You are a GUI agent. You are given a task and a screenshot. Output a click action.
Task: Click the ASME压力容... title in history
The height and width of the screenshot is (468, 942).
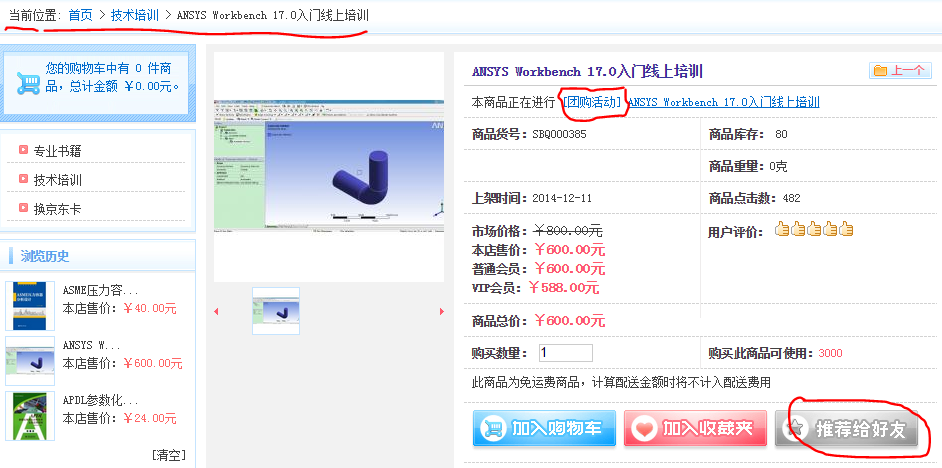coord(100,291)
